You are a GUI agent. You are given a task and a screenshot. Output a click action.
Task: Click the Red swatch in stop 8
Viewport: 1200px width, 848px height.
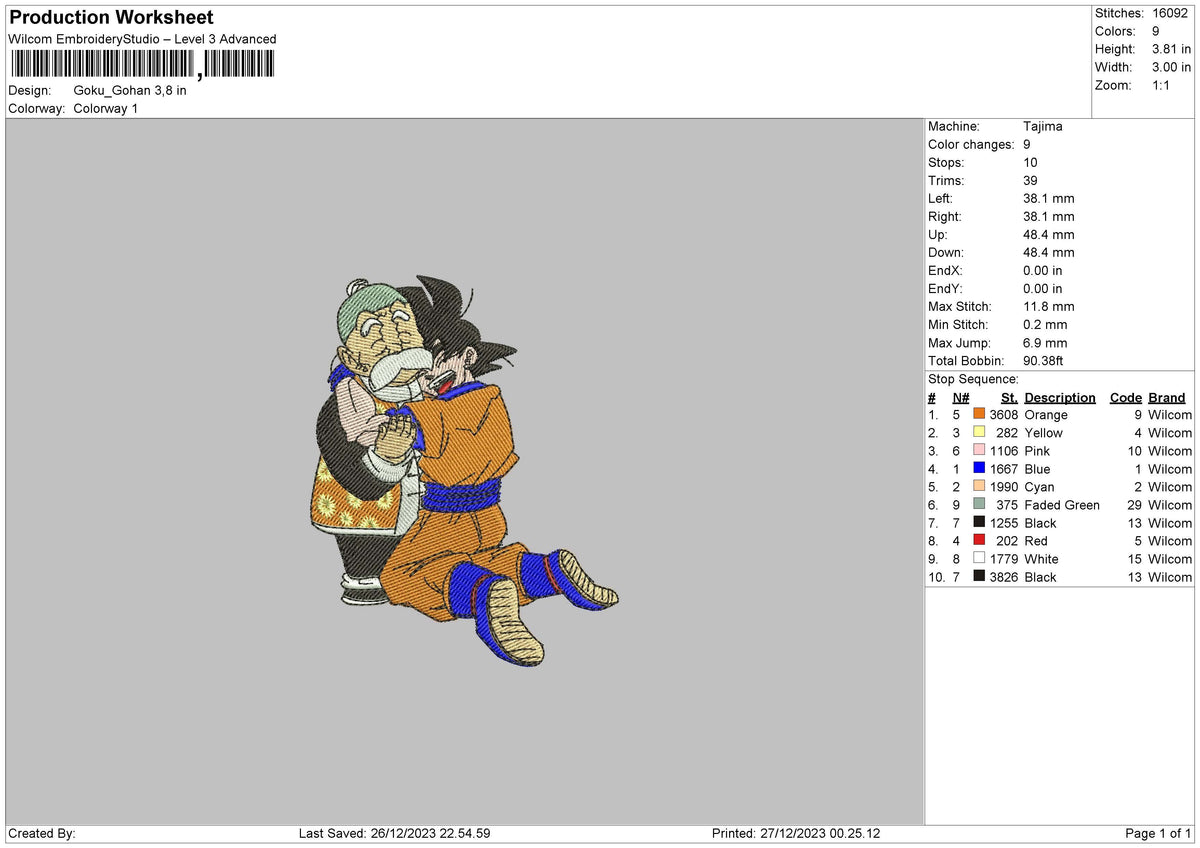click(x=979, y=540)
